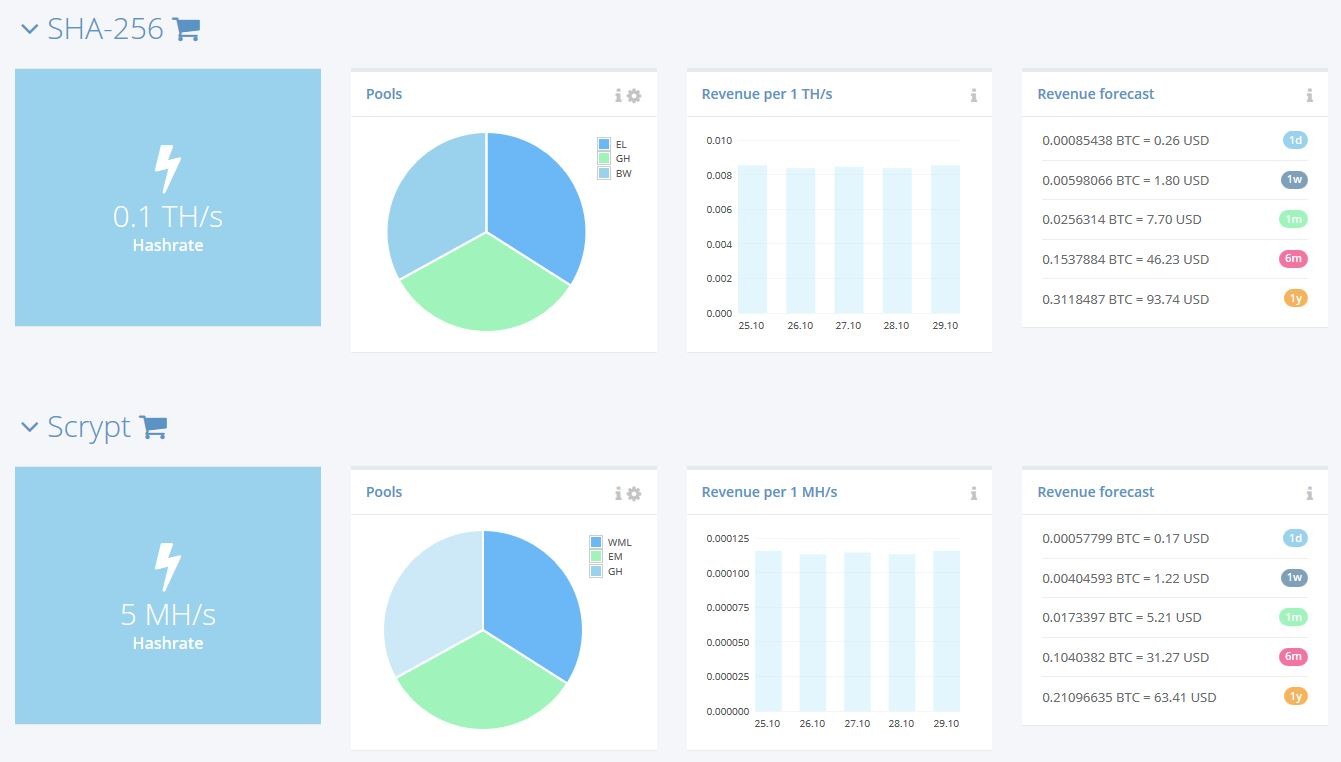Open Scrypt Pools settings gear

pyautogui.click(x=634, y=493)
